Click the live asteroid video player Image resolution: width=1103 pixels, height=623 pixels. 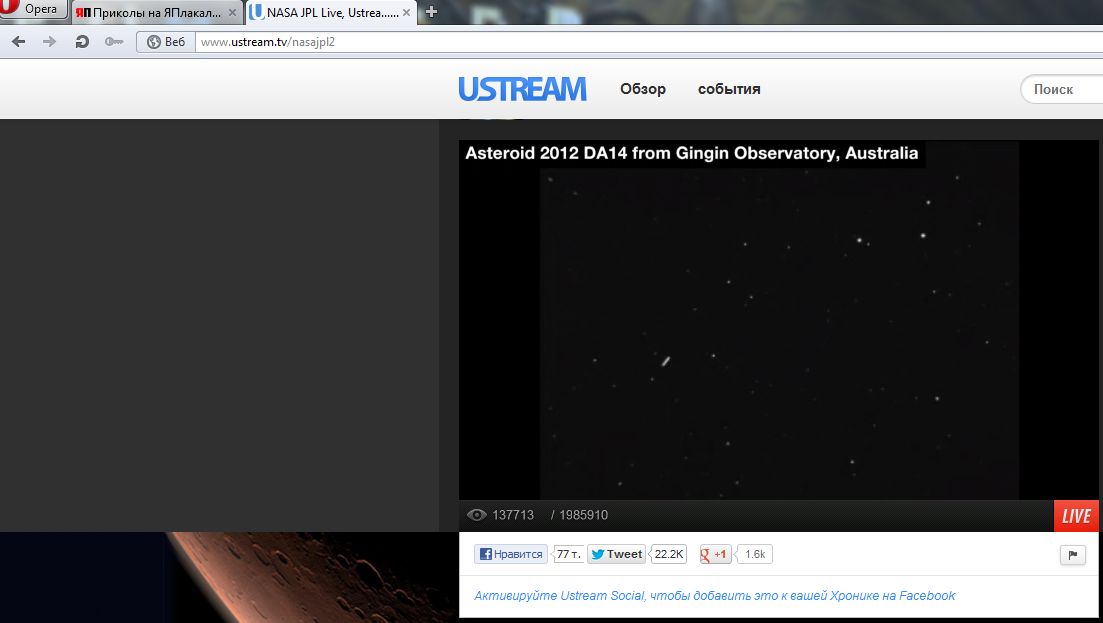779,320
